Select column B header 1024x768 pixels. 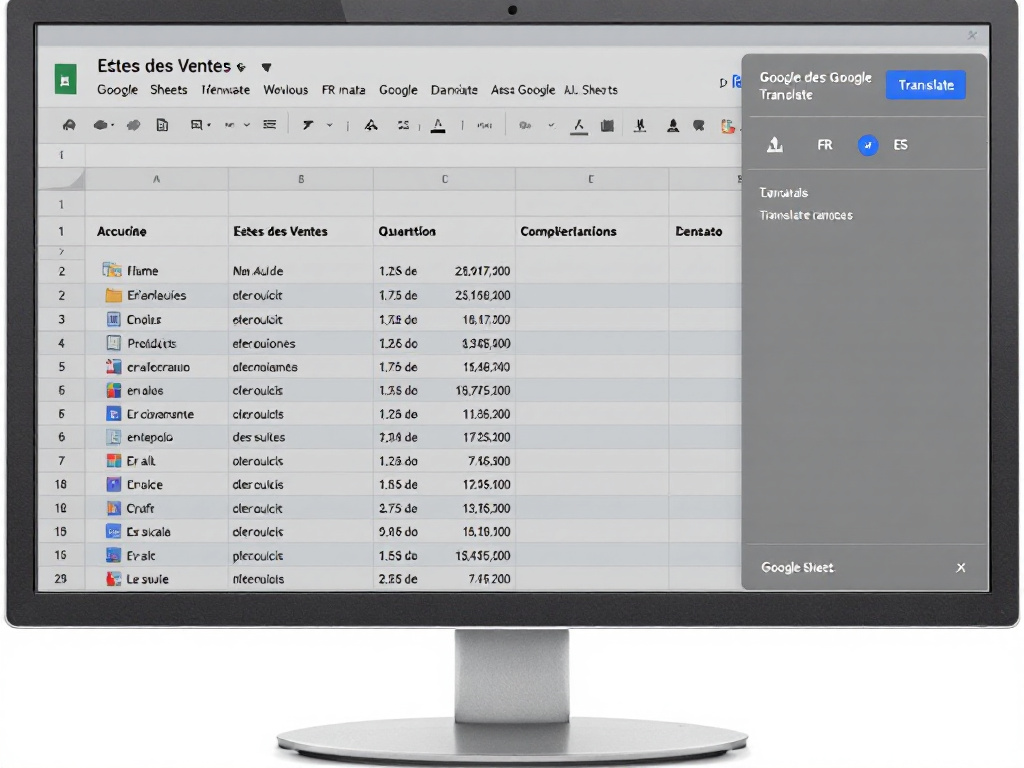tap(301, 179)
